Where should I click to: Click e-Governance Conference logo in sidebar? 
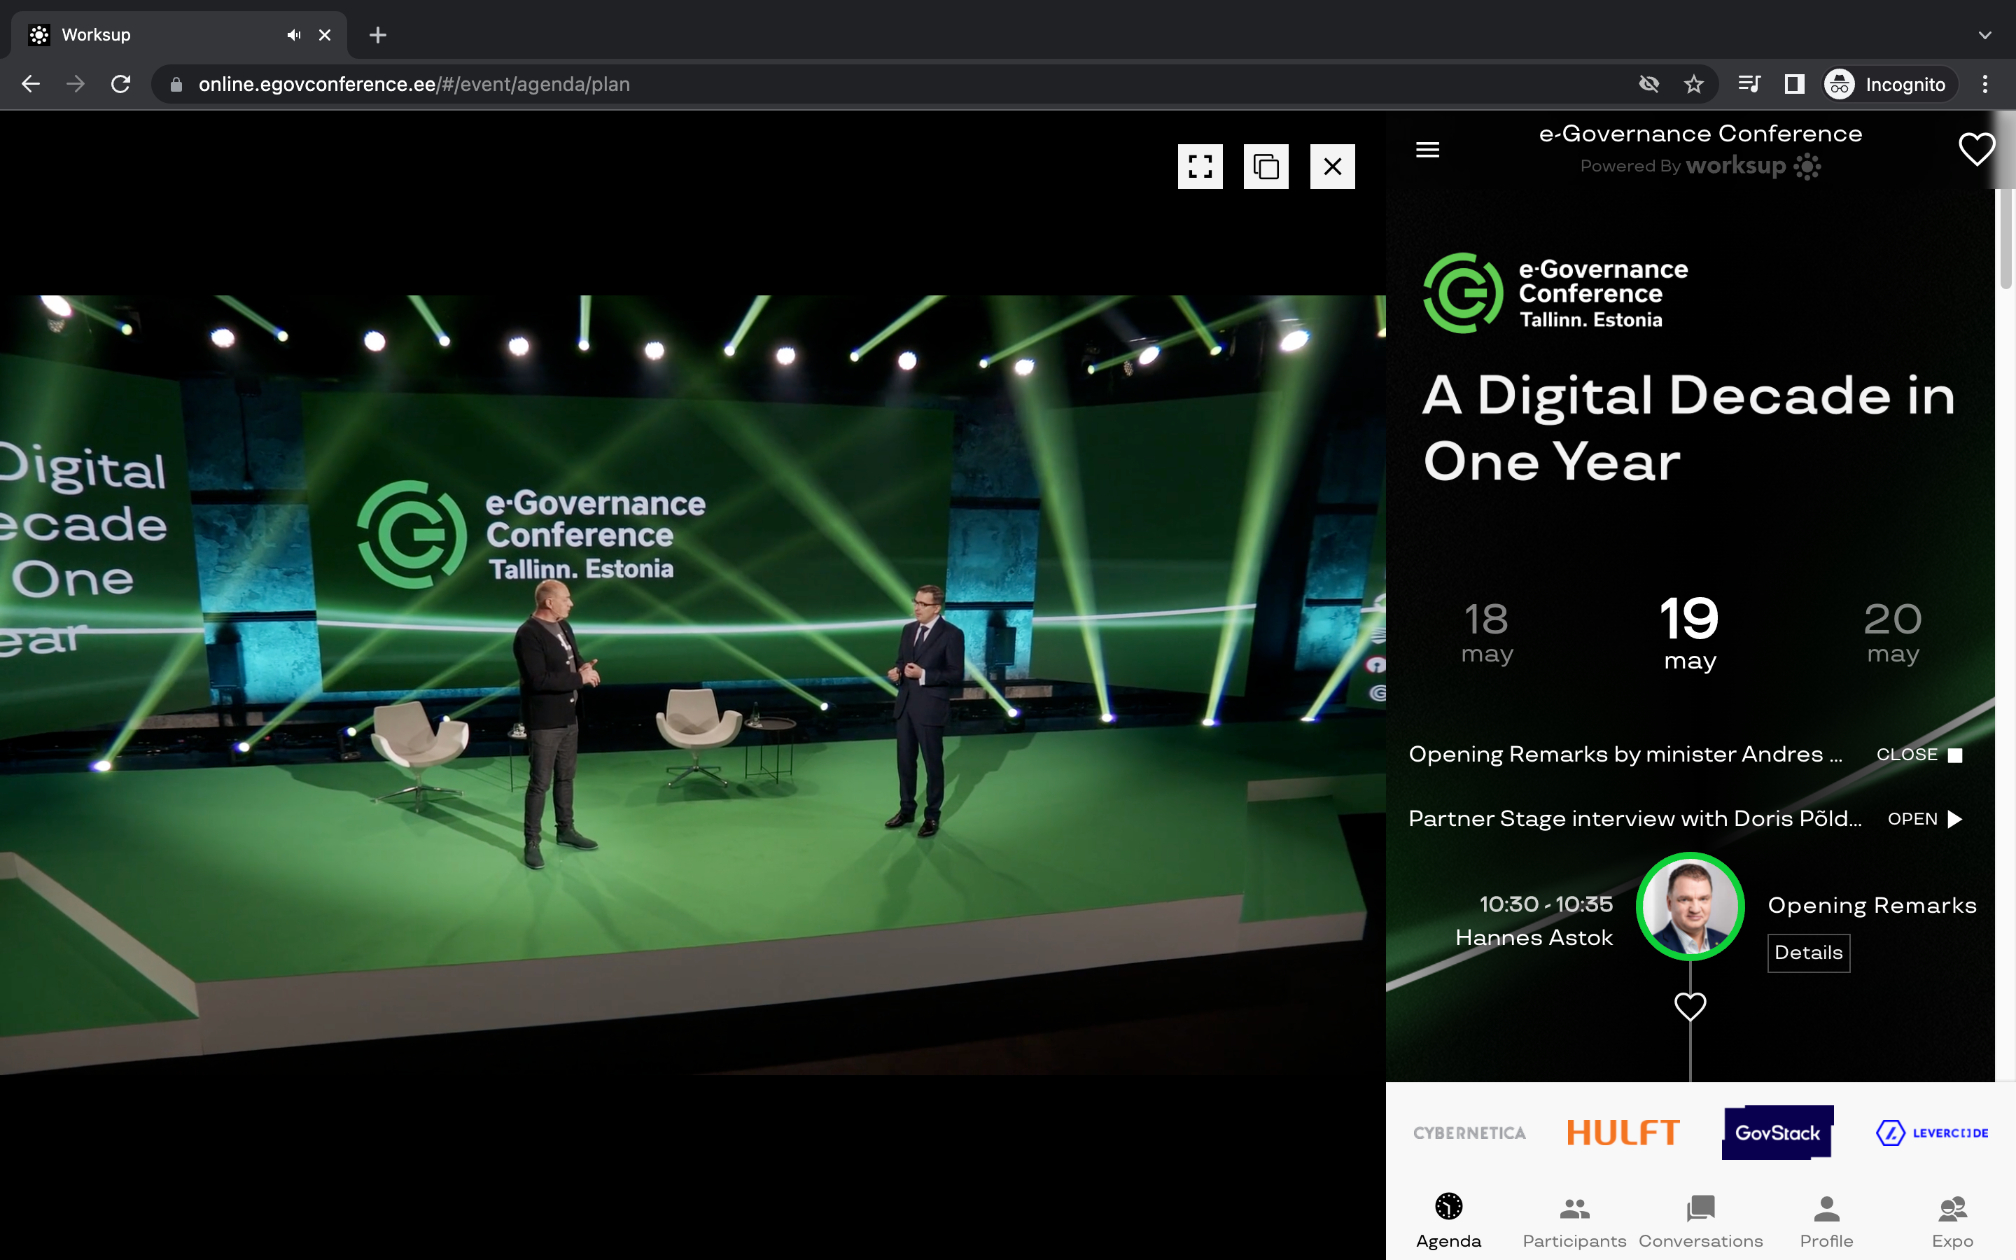pos(1556,292)
